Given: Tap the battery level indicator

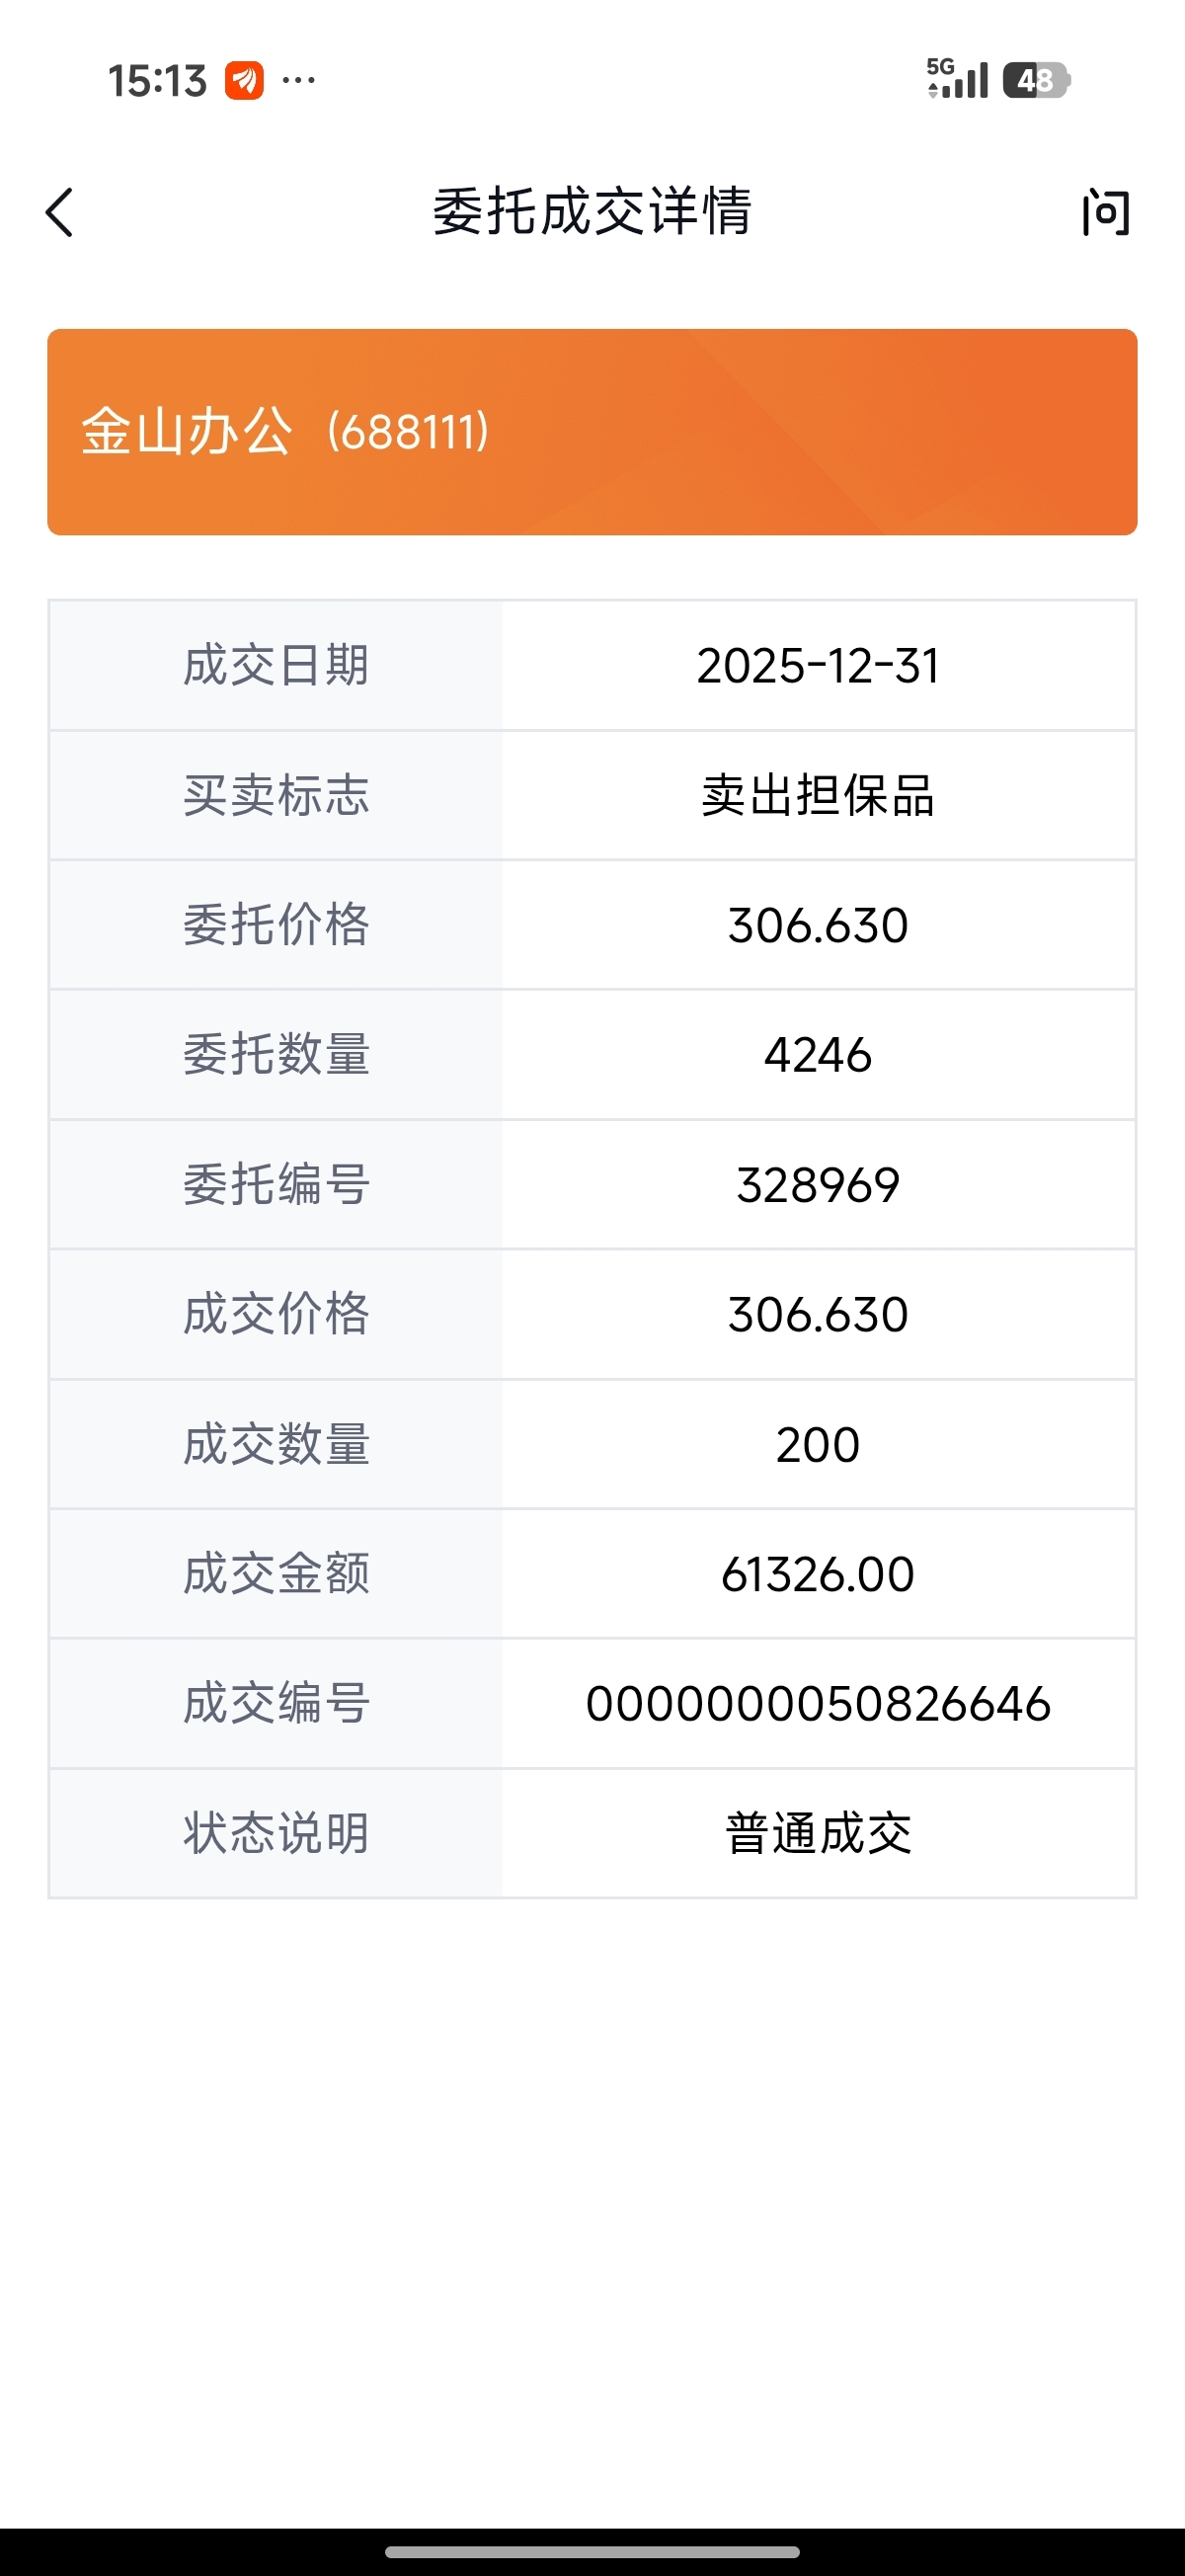Looking at the screenshot, I should (1036, 80).
